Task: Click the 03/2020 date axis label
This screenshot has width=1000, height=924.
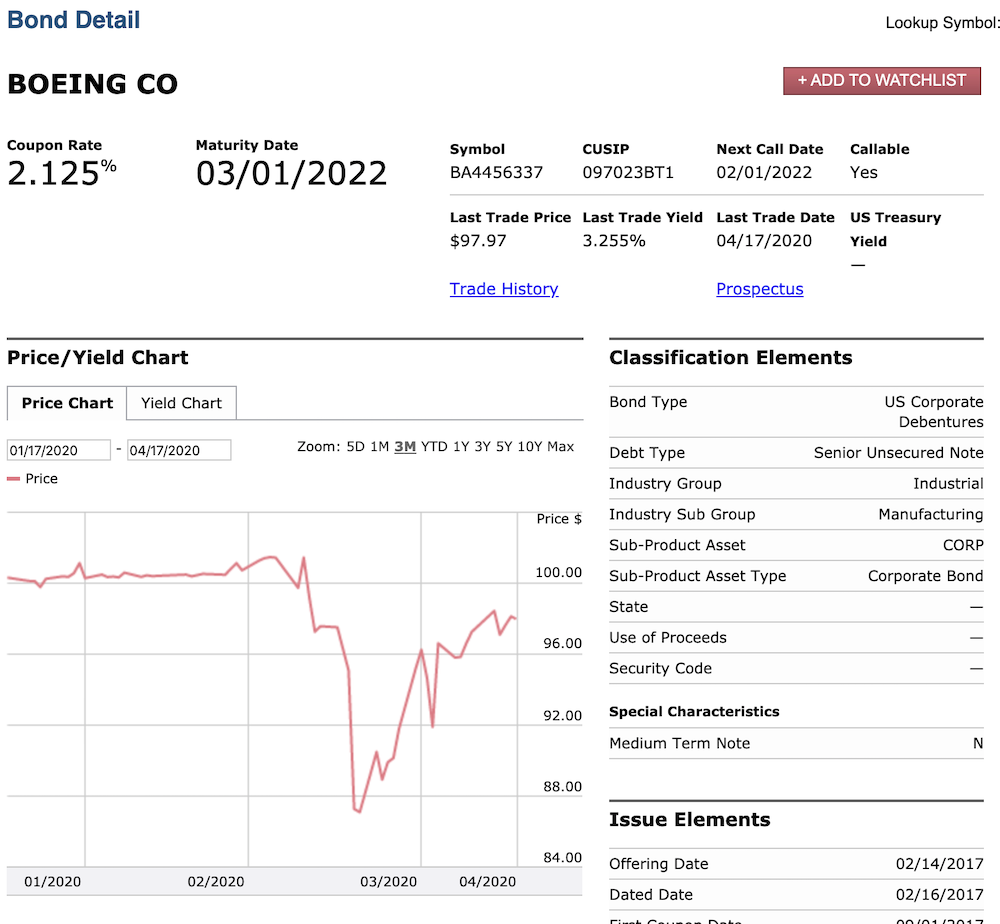Action: click(x=388, y=882)
